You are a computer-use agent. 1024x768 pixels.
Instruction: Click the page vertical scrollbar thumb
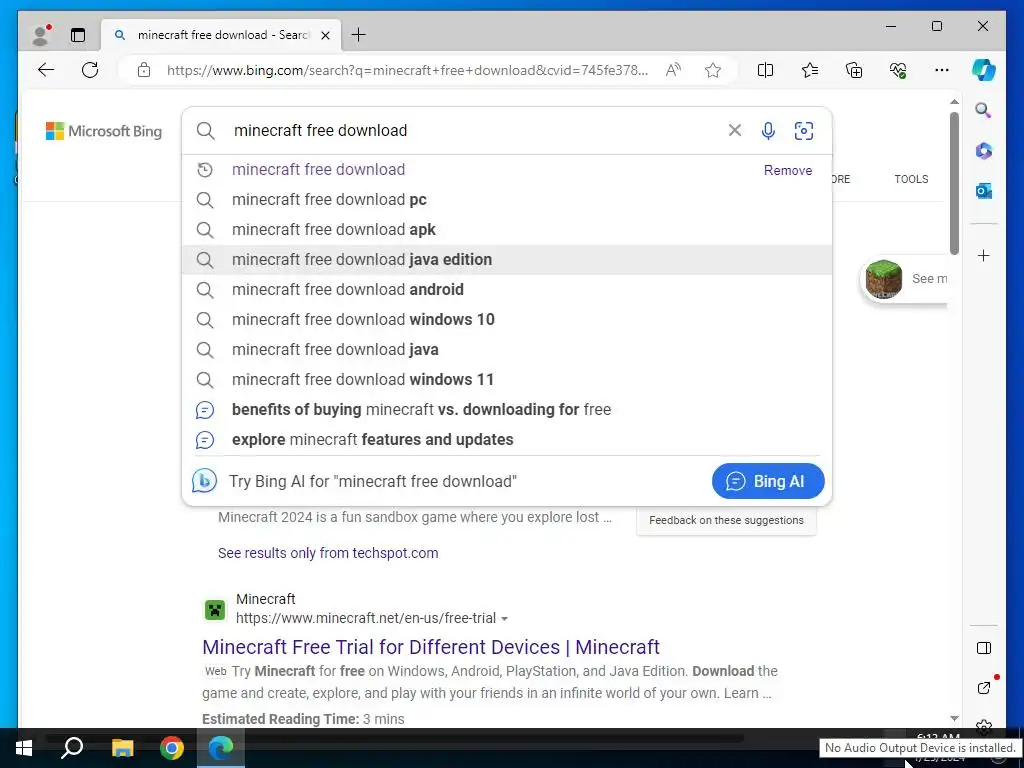tap(954, 183)
